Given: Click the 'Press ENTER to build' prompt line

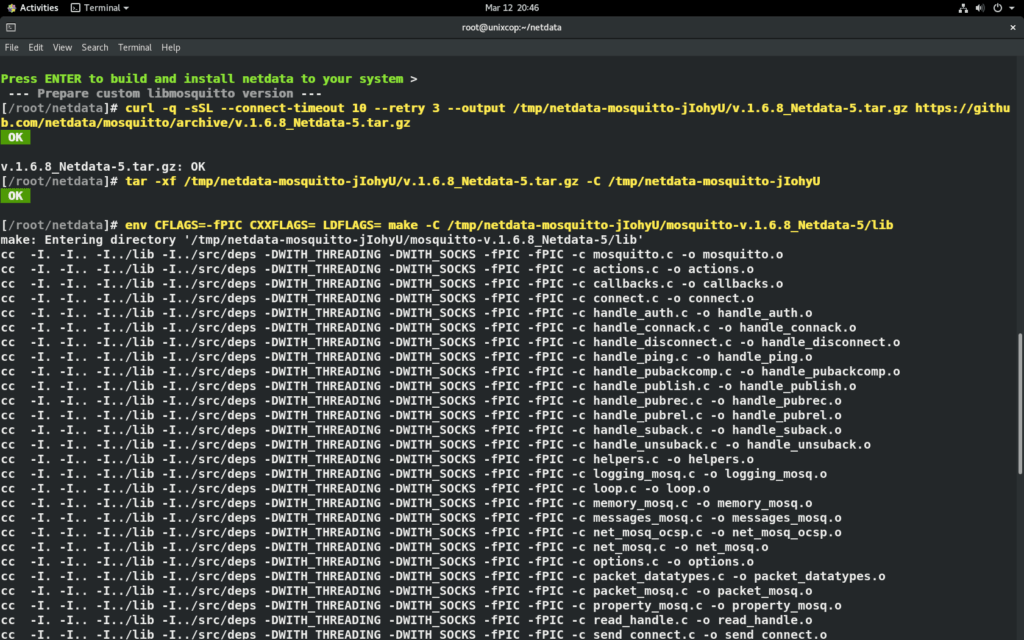Looking at the screenshot, I should click(x=209, y=78).
